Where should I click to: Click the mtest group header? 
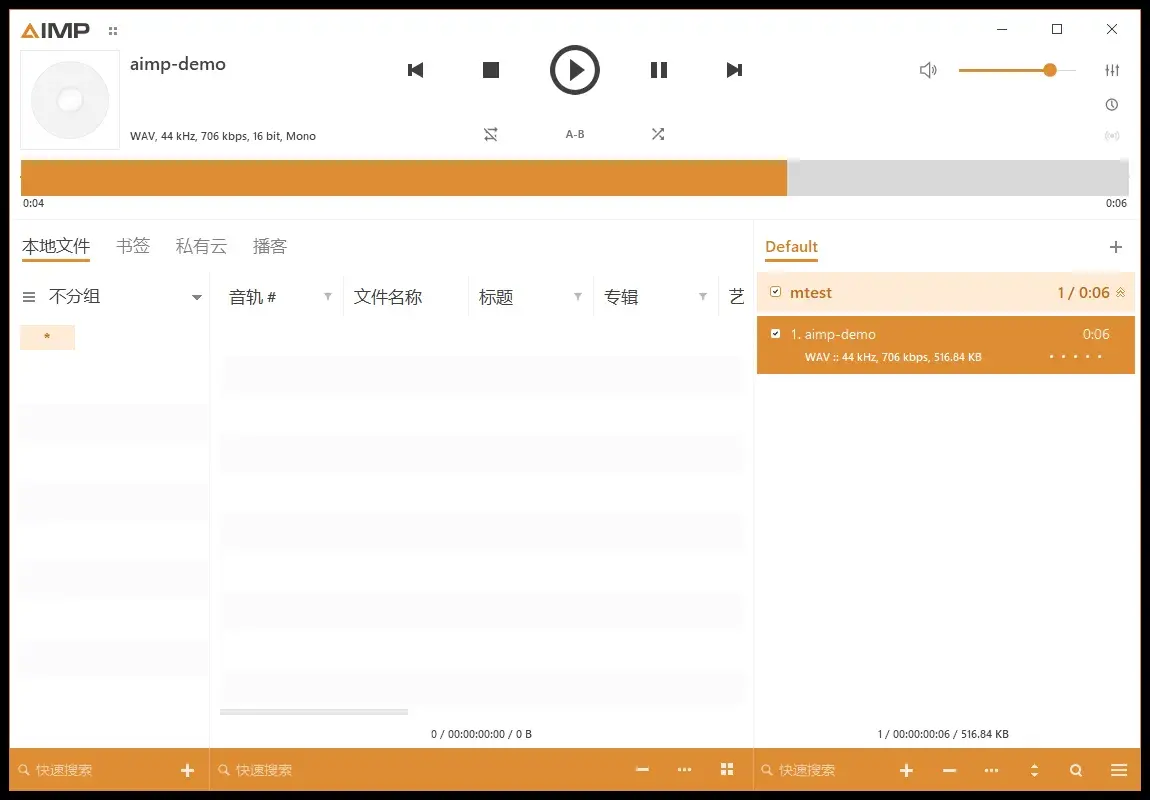(945, 293)
